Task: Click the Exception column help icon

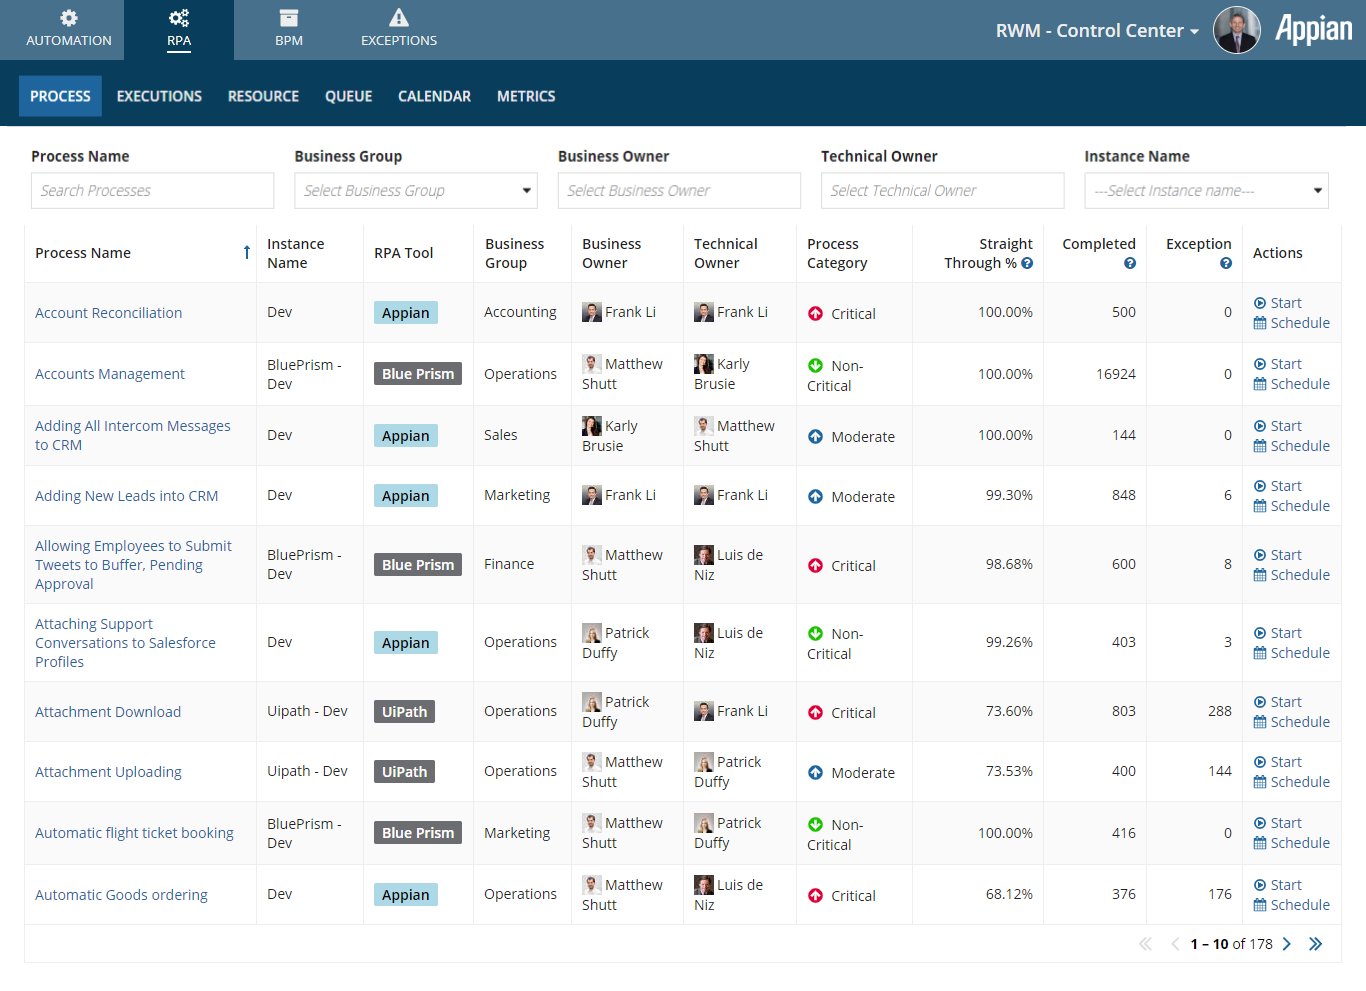Action: coord(1226,263)
